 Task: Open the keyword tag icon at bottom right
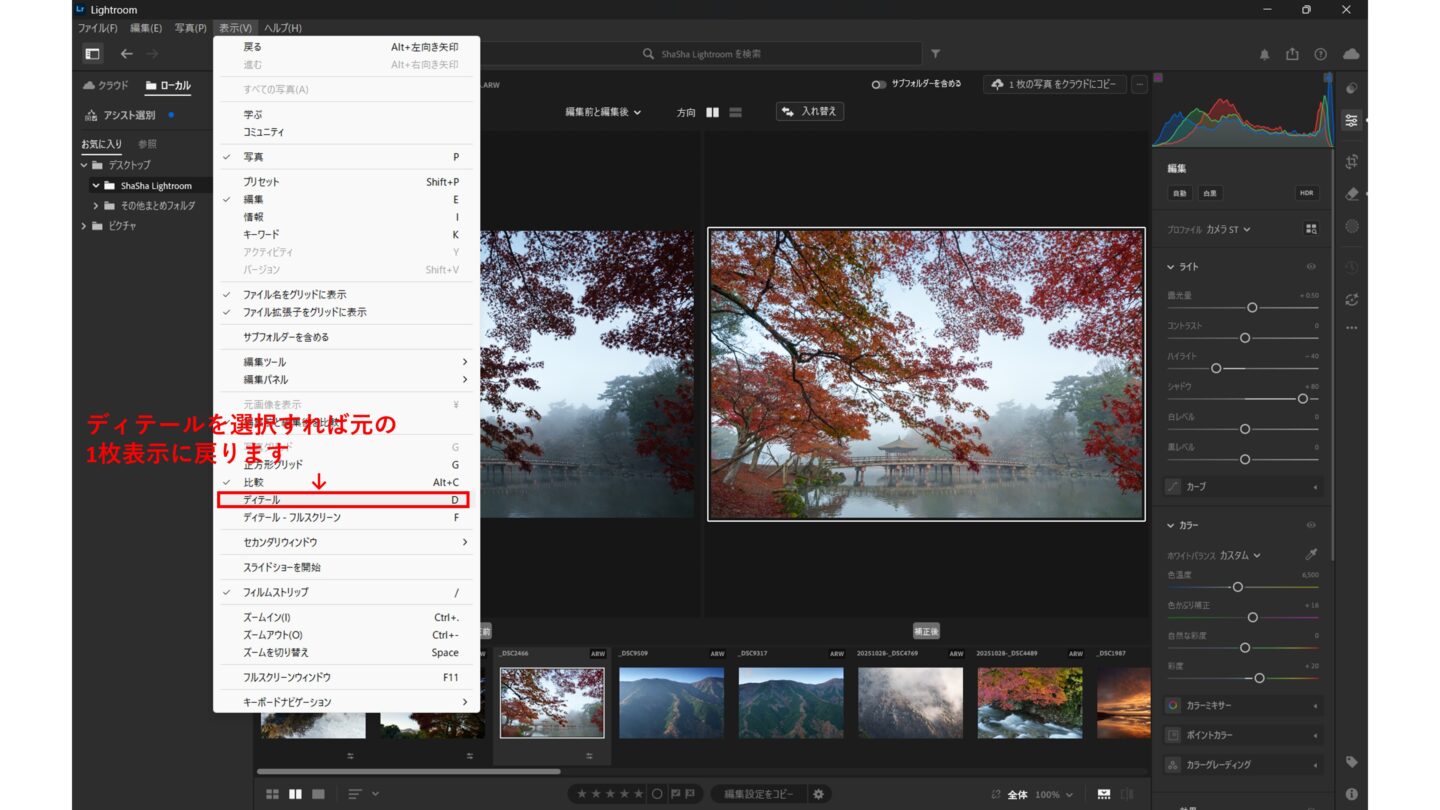tap(1351, 762)
